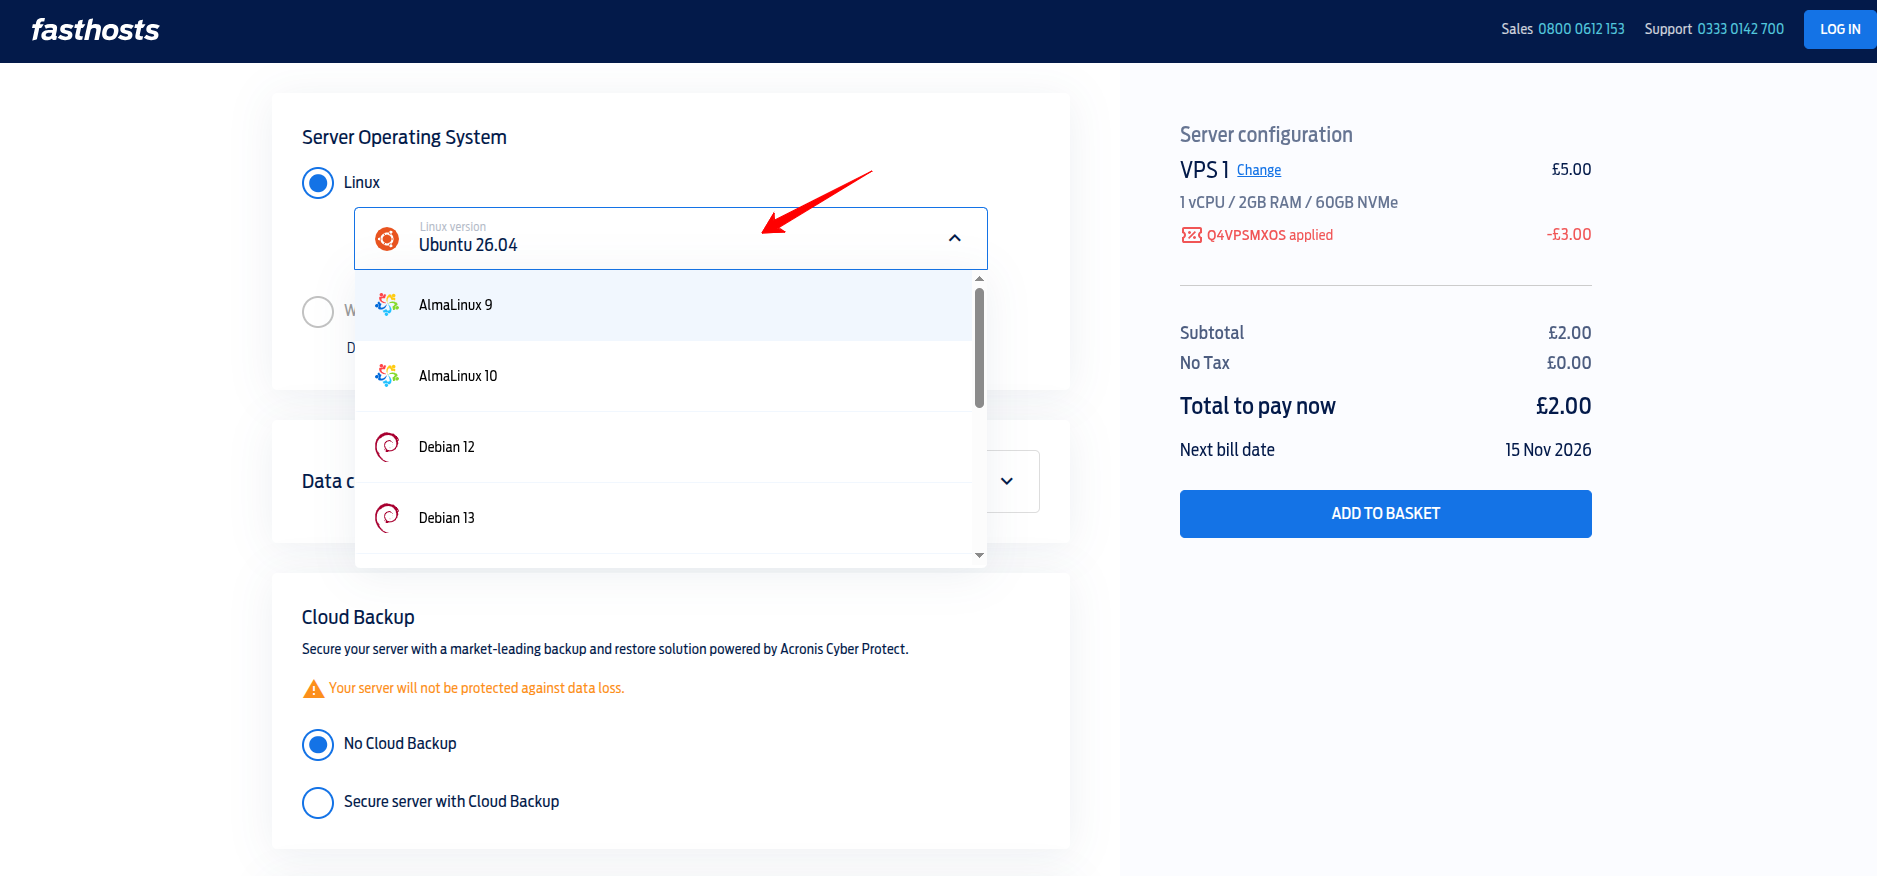Click the Cloud Backup heading
Image resolution: width=1877 pixels, height=876 pixels.
coord(358,617)
